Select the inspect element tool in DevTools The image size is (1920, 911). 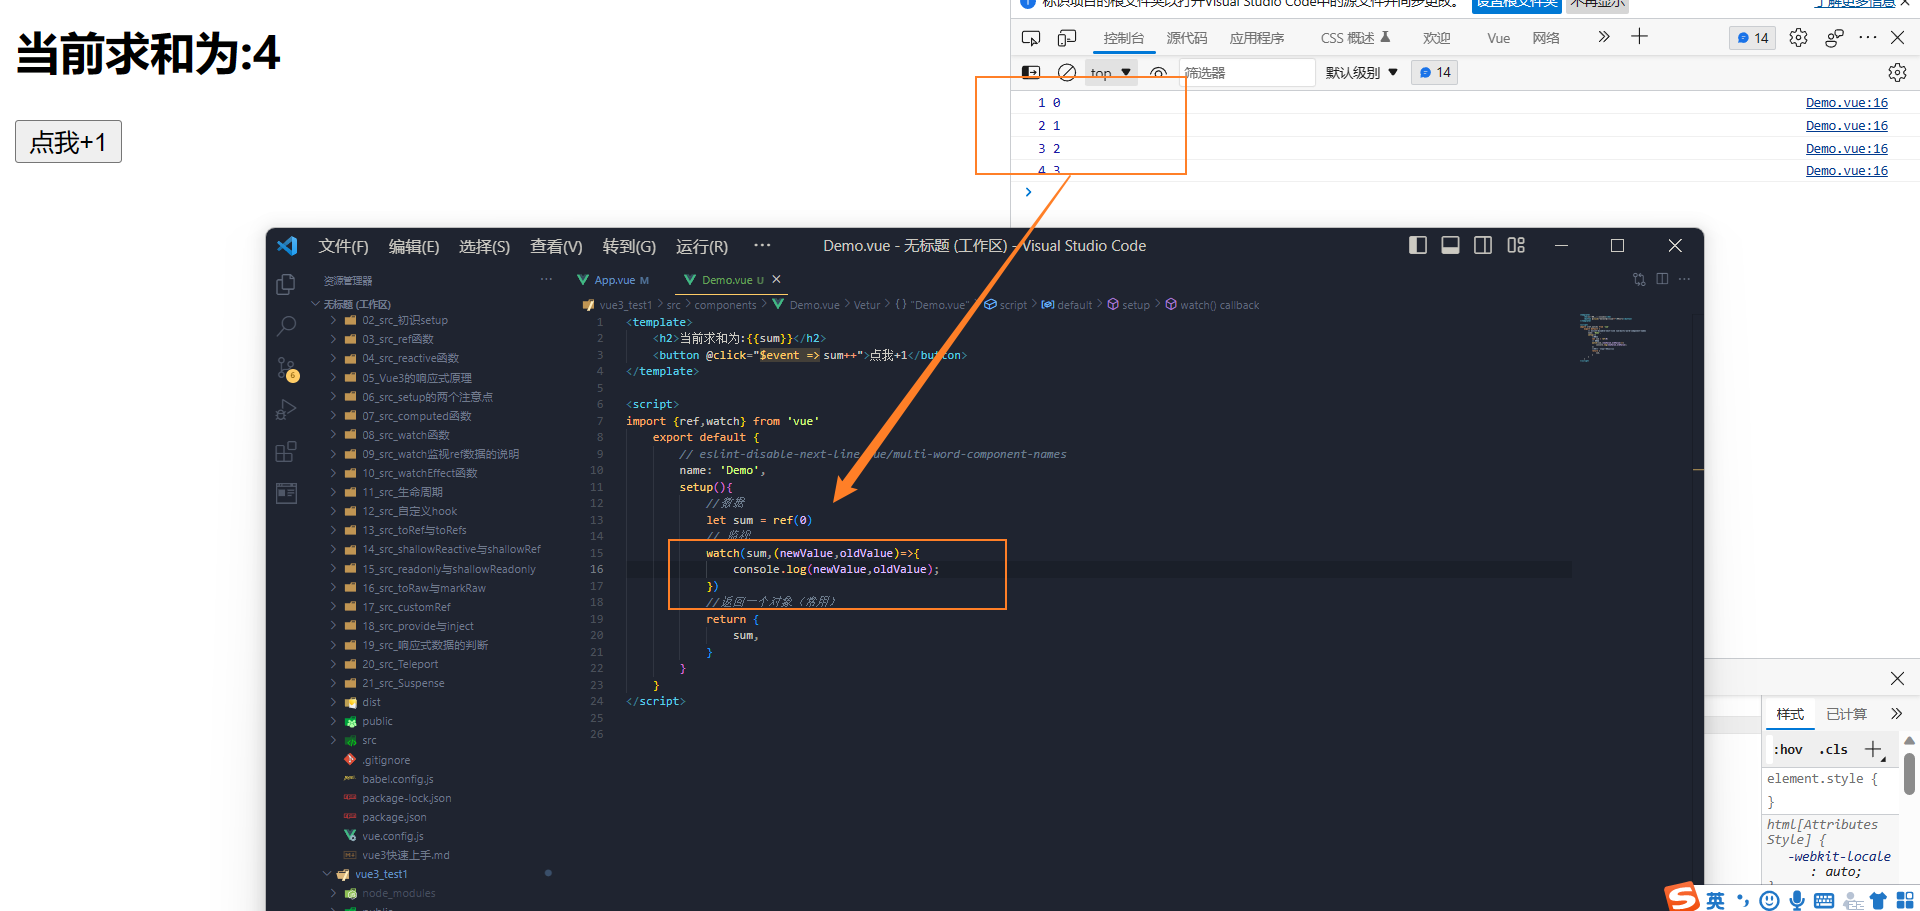[1030, 37]
